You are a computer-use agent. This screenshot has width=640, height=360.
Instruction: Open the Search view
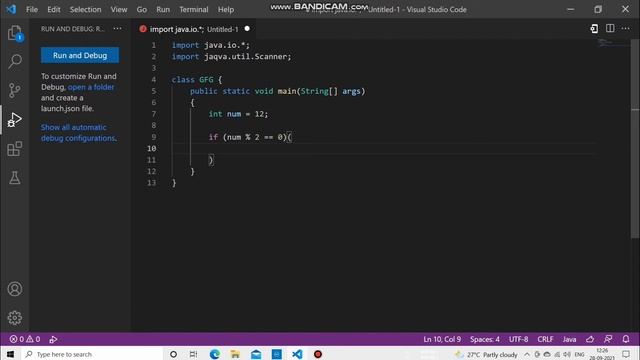click(x=15, y=62)
